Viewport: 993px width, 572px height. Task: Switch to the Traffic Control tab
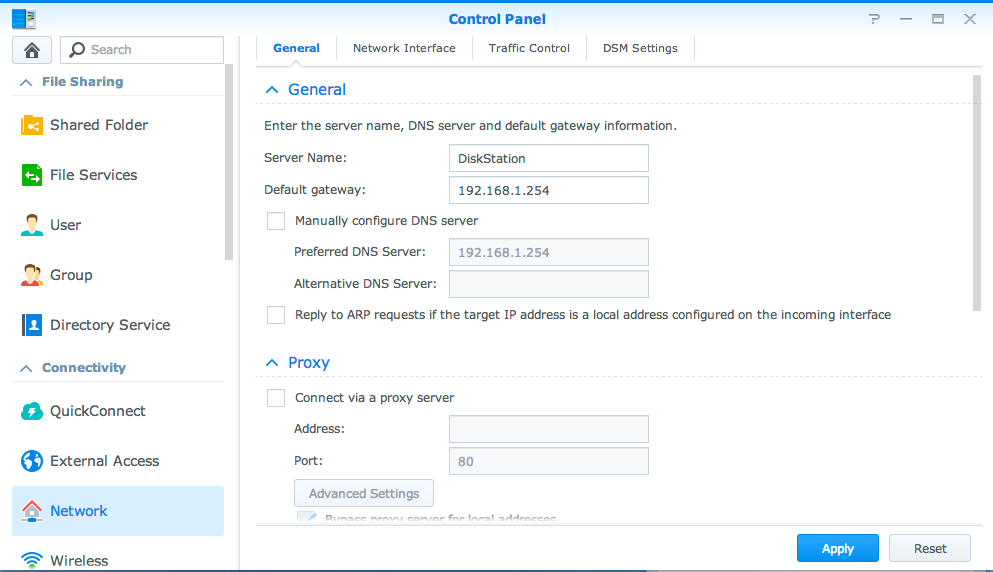(x=529, y=48)
